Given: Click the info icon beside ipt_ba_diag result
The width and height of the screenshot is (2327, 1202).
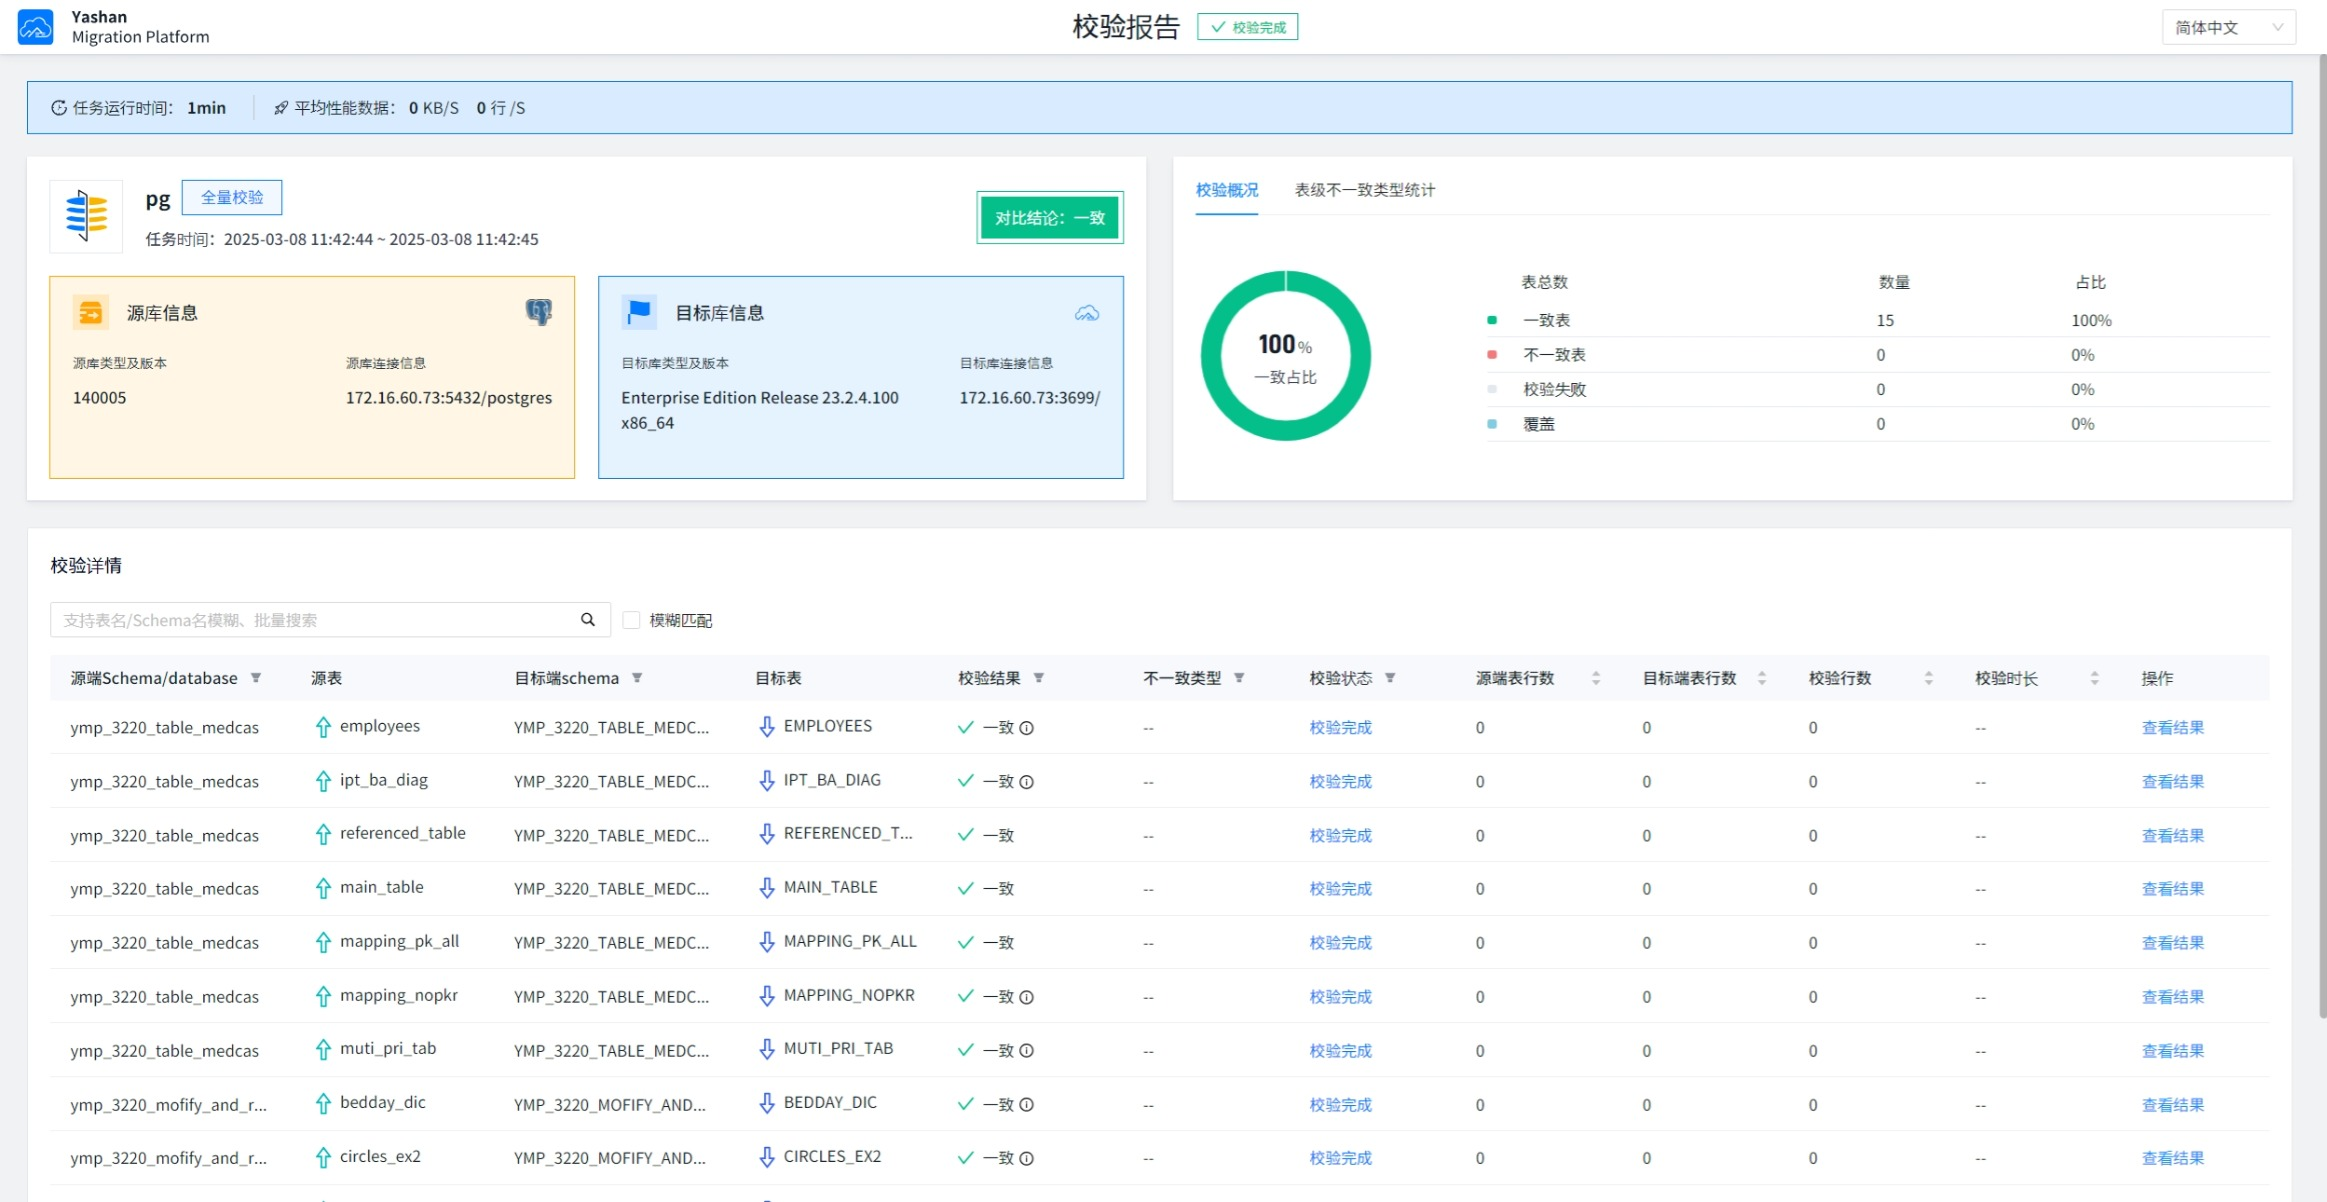Looking at the screenshot, I should pos(1026,782).
